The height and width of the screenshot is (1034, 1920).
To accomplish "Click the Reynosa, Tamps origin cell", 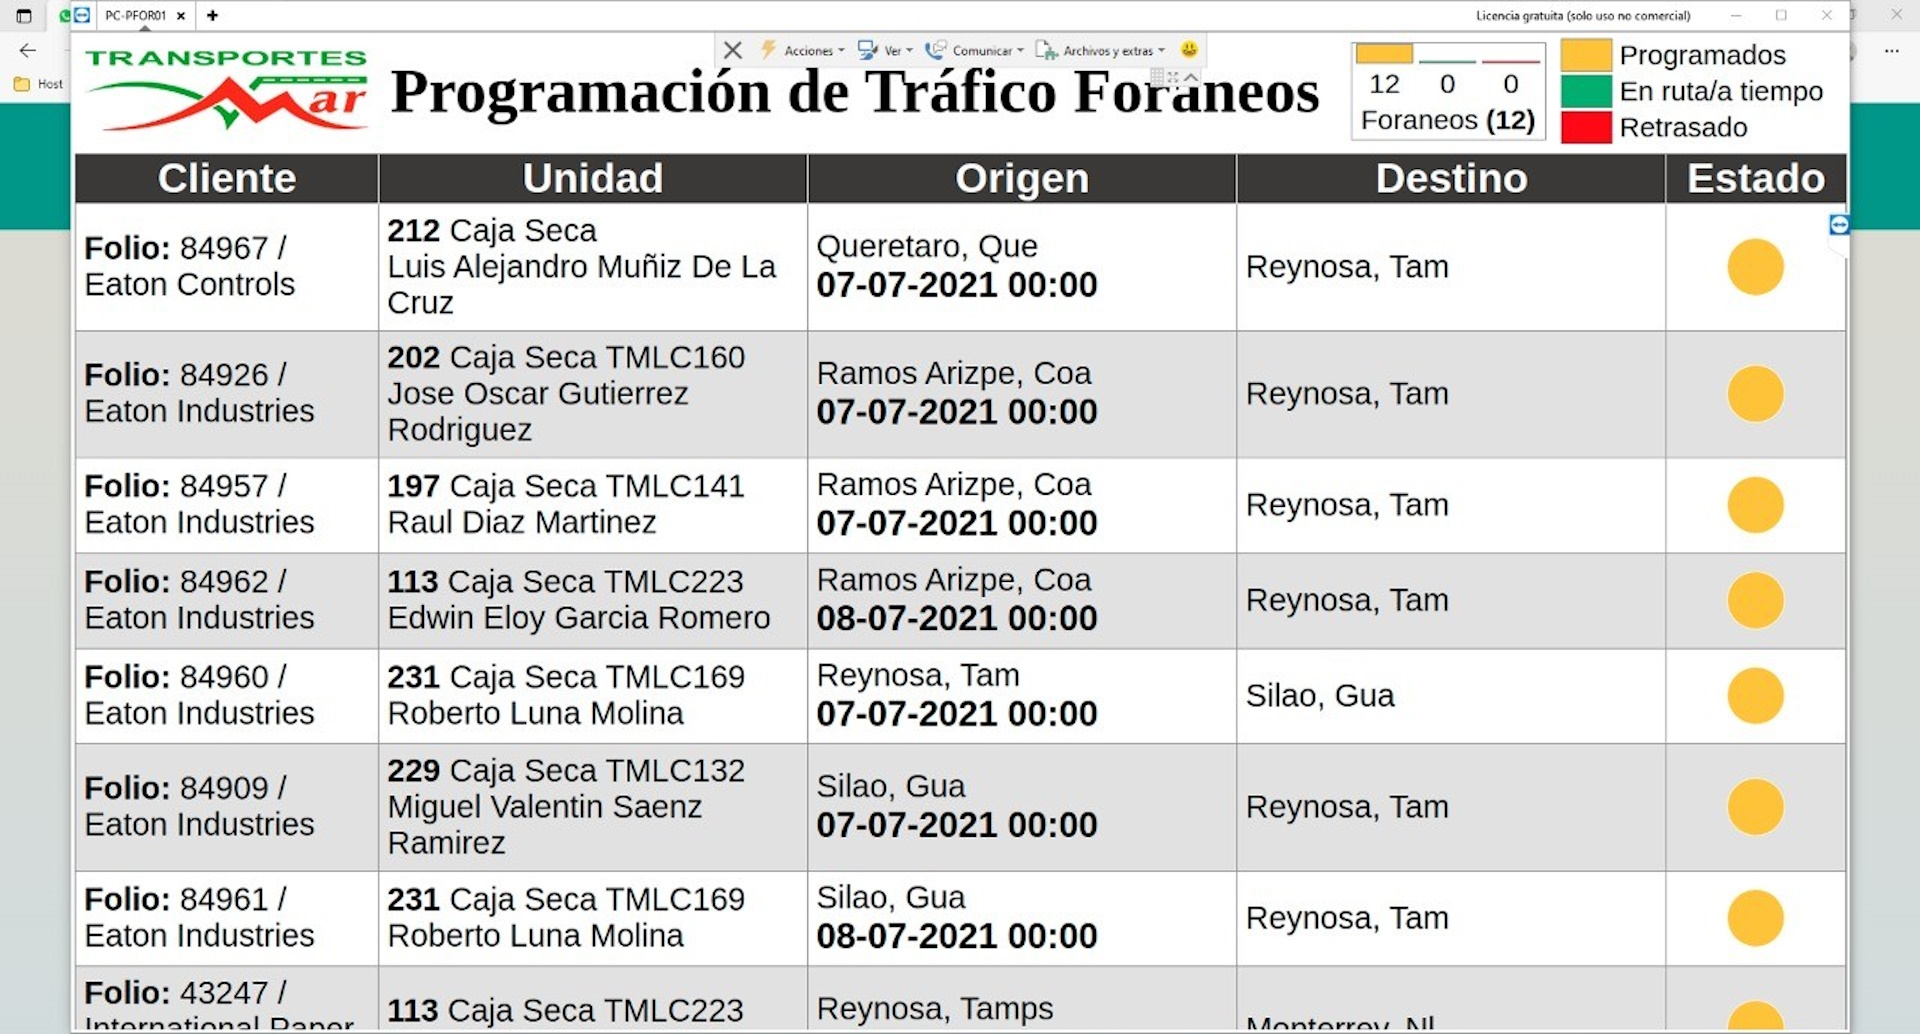I will (1022, 1000).
